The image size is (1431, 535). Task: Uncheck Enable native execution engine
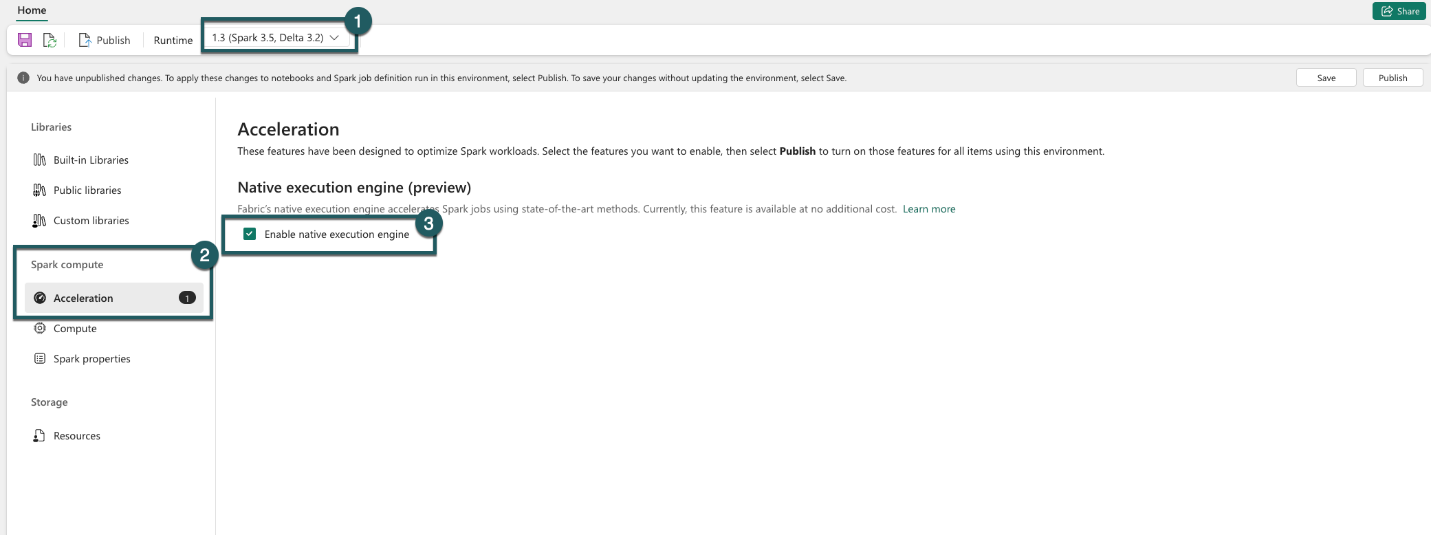tap(250, 234)
